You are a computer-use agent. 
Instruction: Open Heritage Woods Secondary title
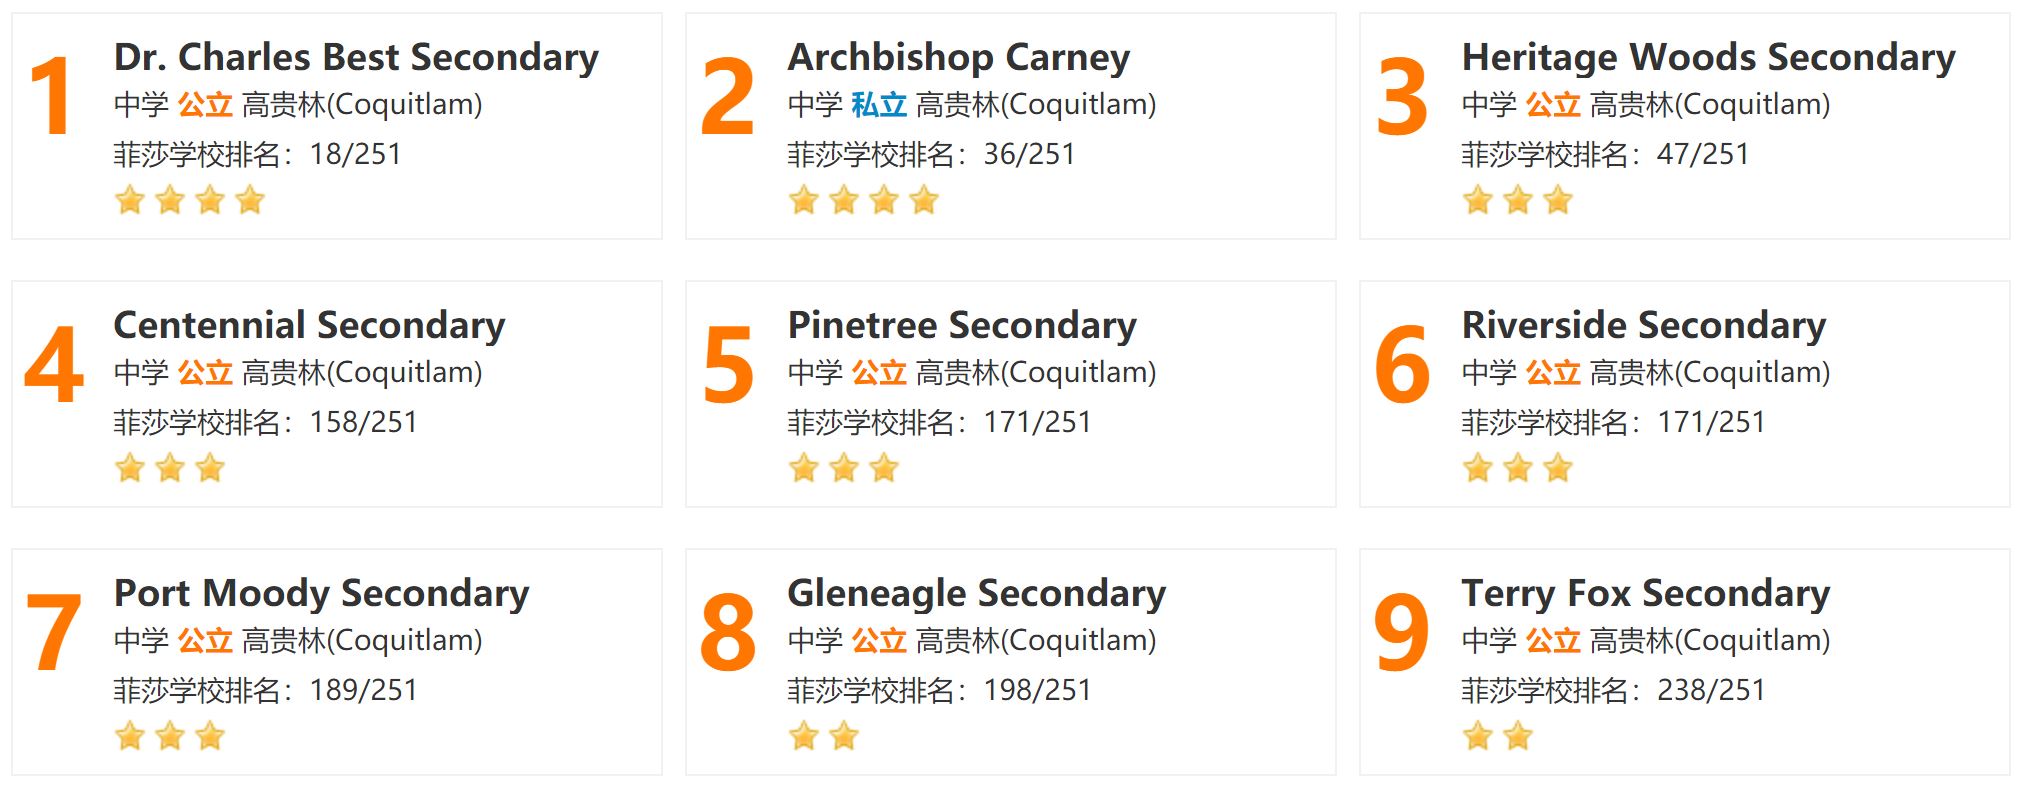[x=1709, y=57]
